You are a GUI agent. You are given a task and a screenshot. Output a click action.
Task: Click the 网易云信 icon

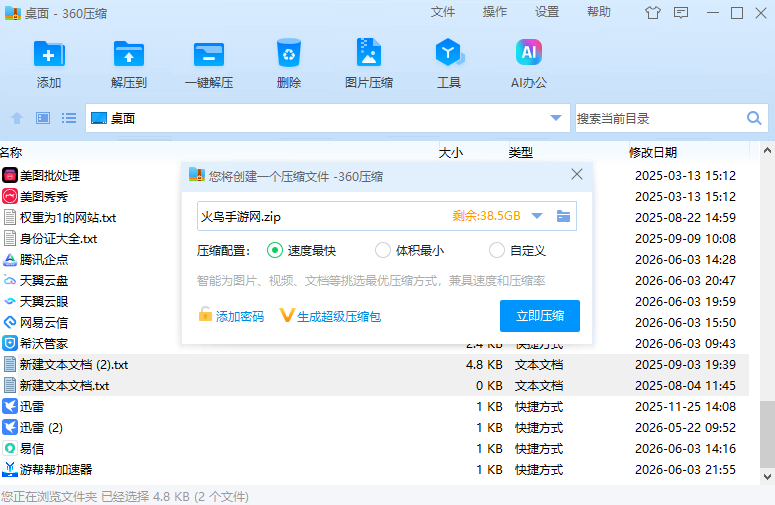point(10,323)
